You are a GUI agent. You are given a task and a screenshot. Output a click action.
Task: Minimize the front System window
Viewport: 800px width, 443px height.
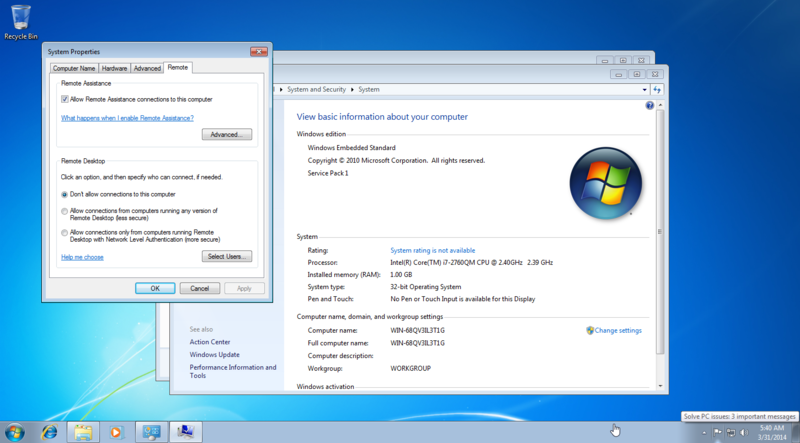pyautogui.click(x=618, y=75)
